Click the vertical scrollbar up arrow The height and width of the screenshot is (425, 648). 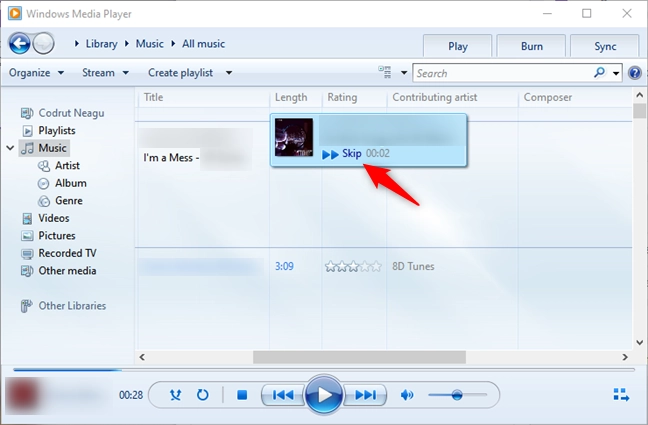click(639, 95)
